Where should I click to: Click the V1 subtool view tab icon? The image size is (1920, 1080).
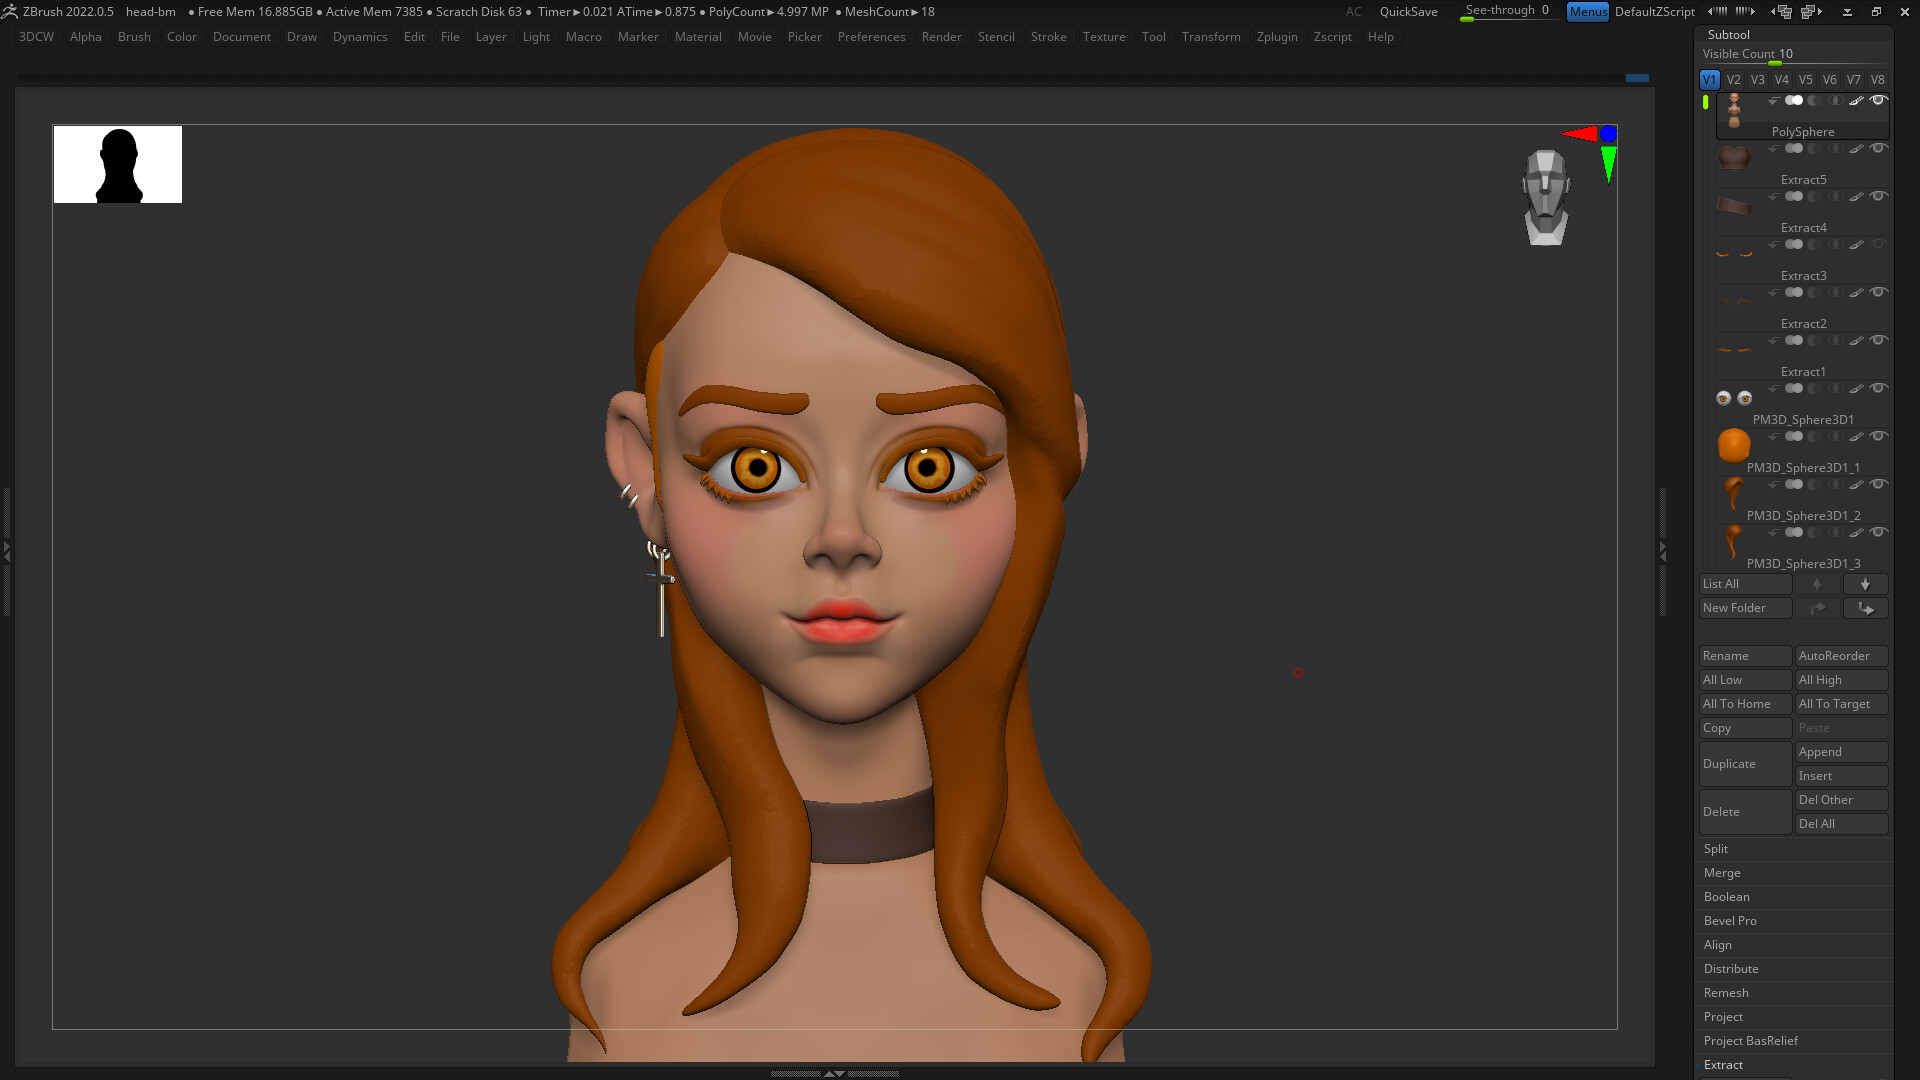pyautogui.click(x=1708, y=79)
